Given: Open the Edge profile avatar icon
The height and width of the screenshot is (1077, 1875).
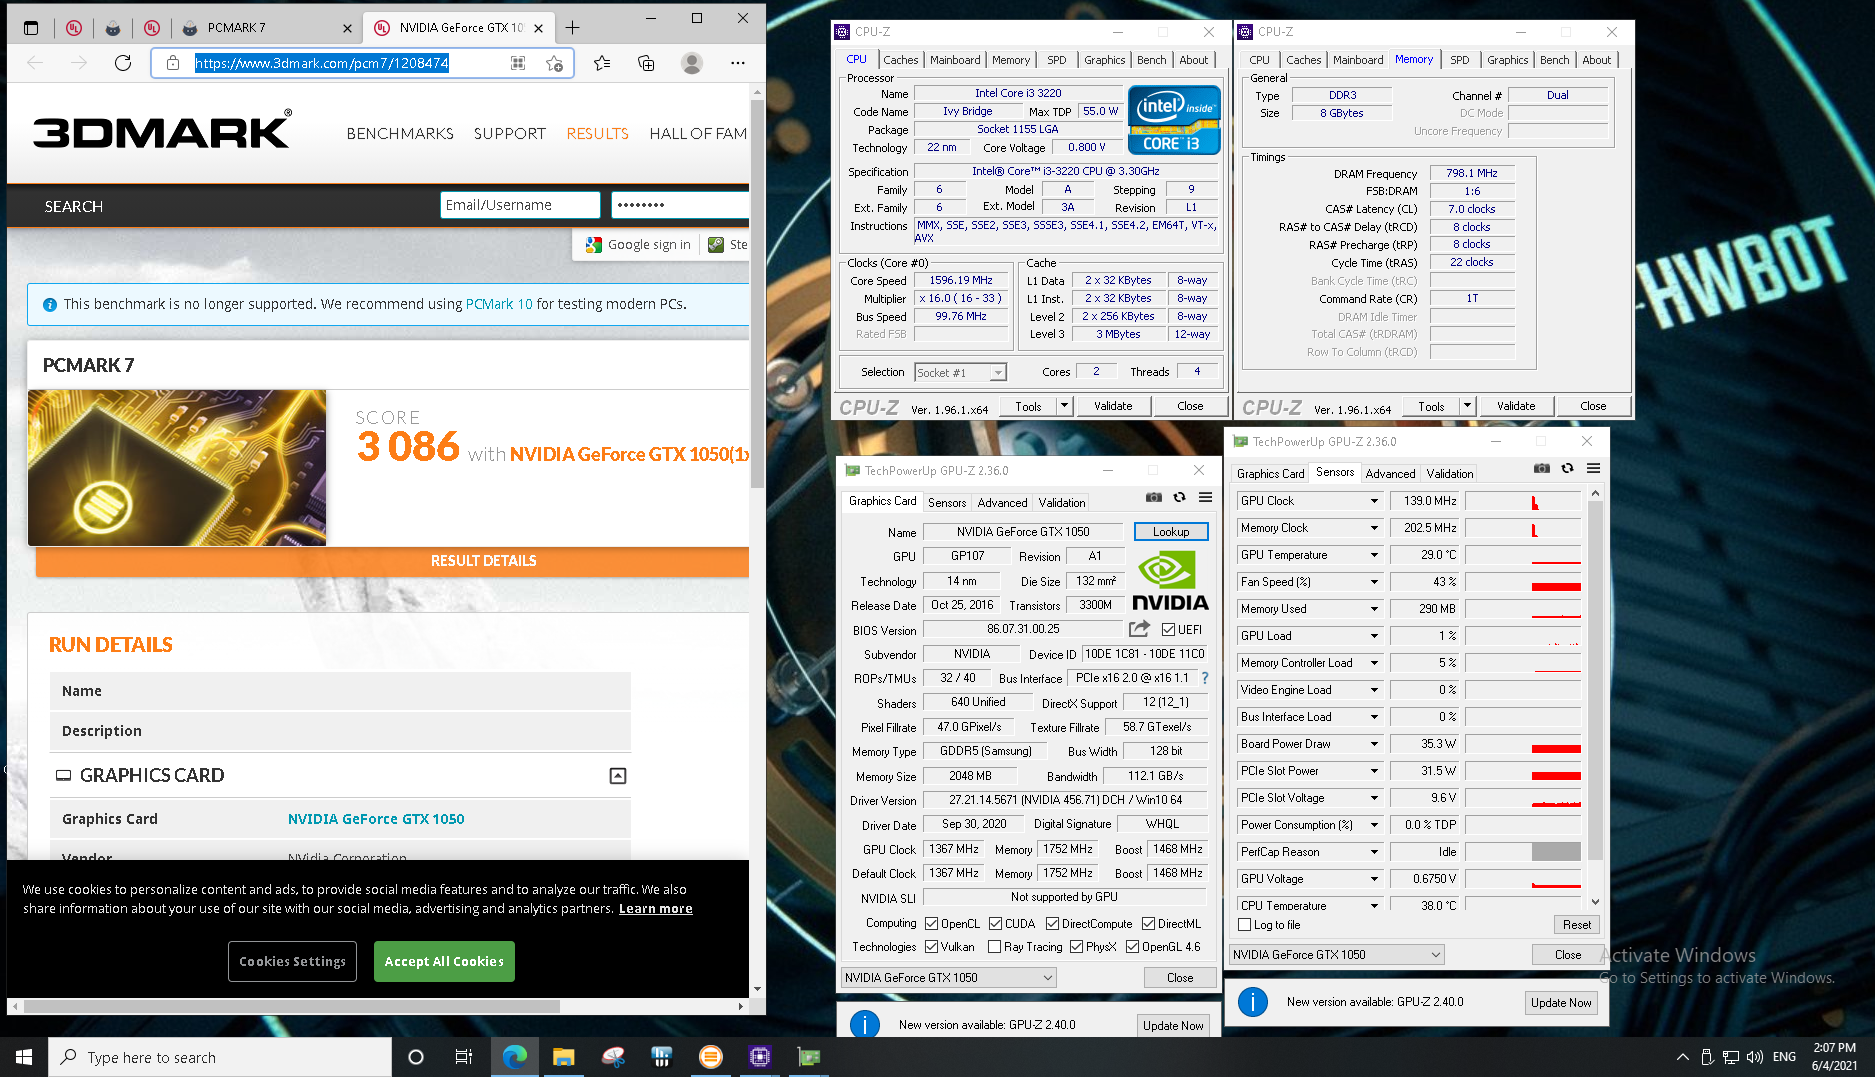Looking at the screenshot, I should [691, 63].
